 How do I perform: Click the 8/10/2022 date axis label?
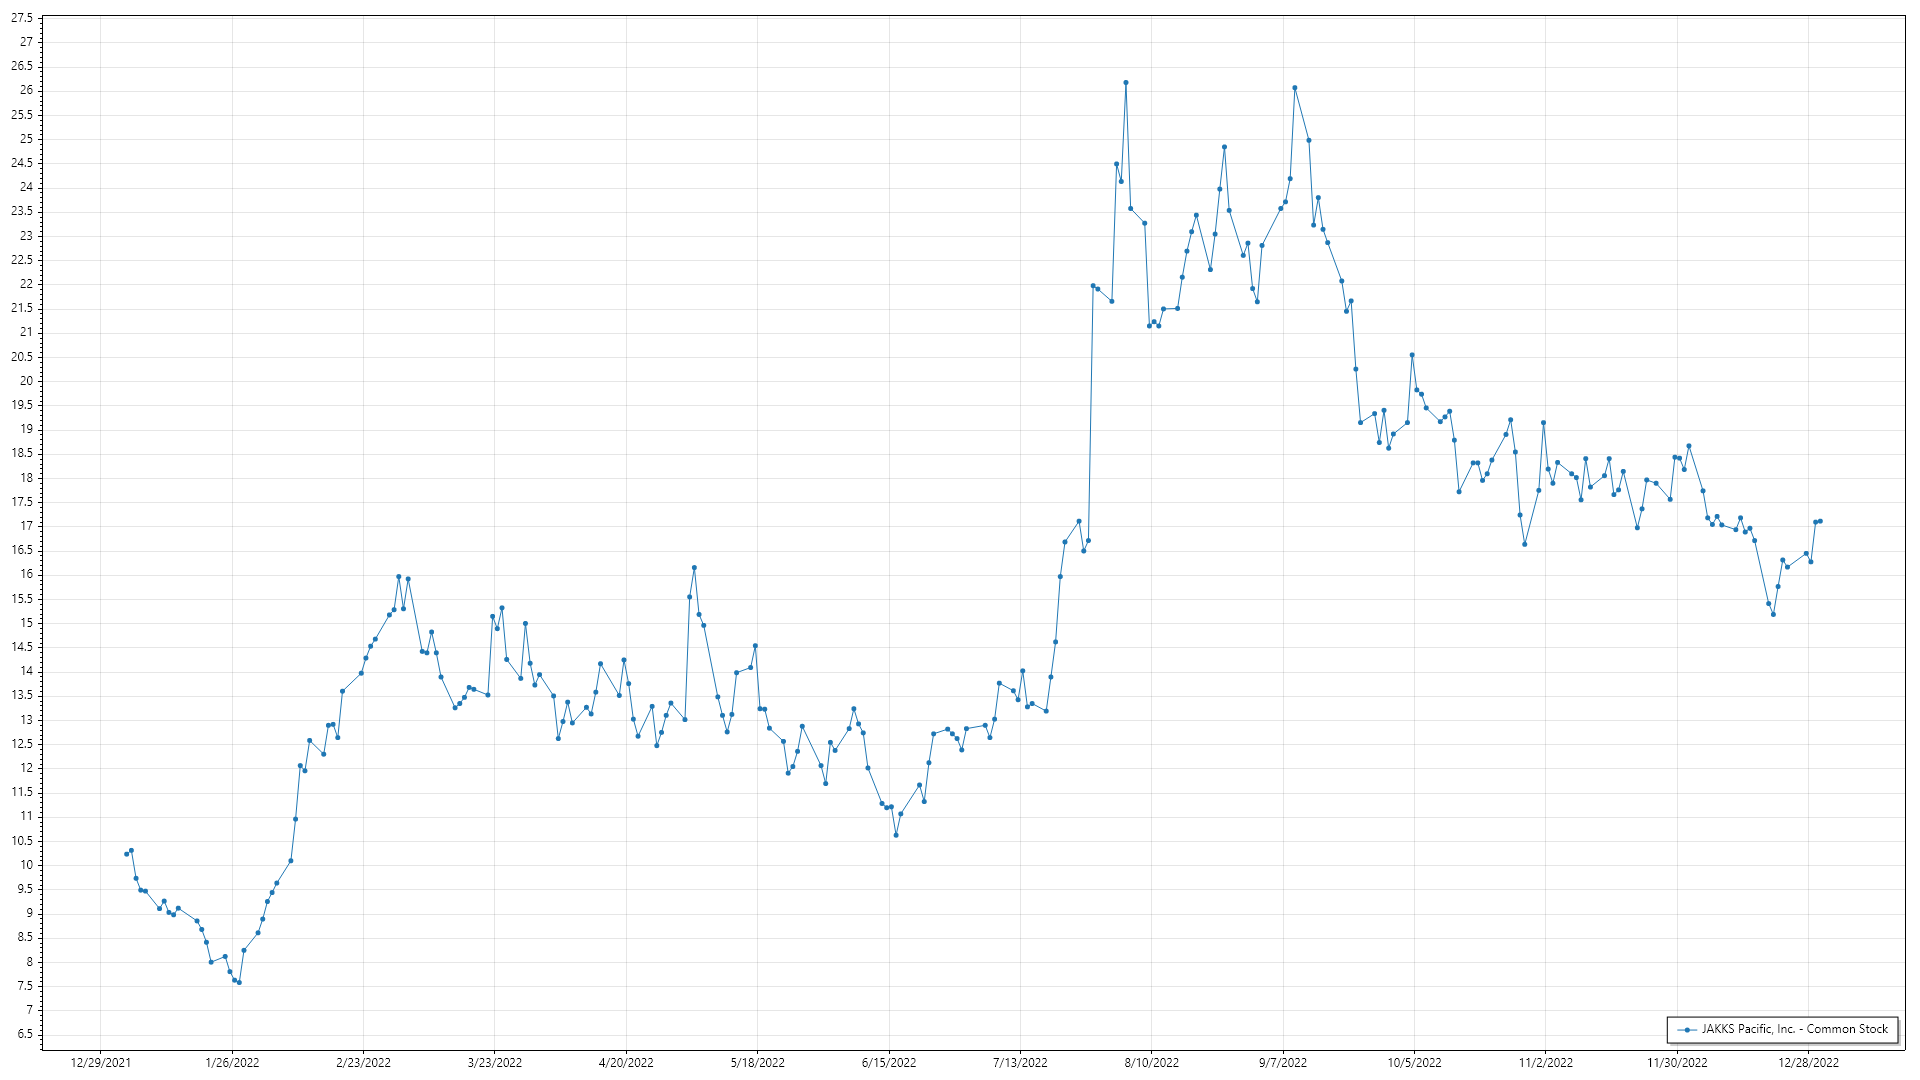[x=1151, y=1063]
